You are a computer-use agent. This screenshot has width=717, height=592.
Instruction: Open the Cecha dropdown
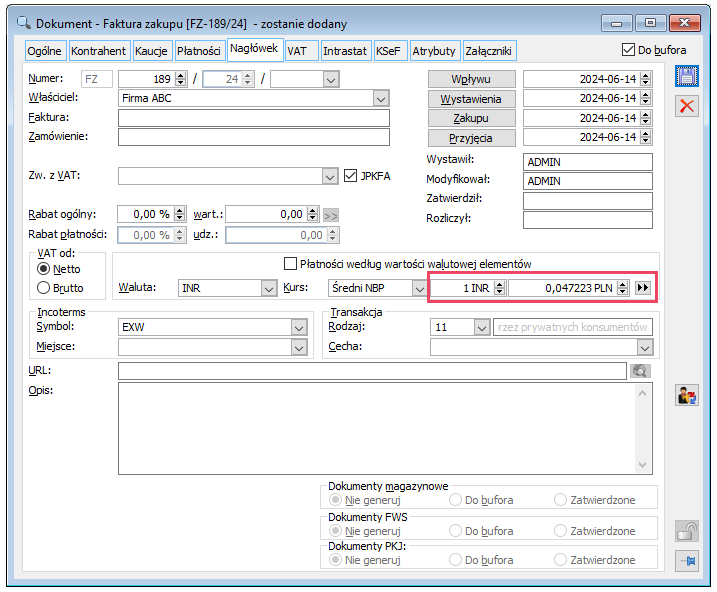pos(645,347)
